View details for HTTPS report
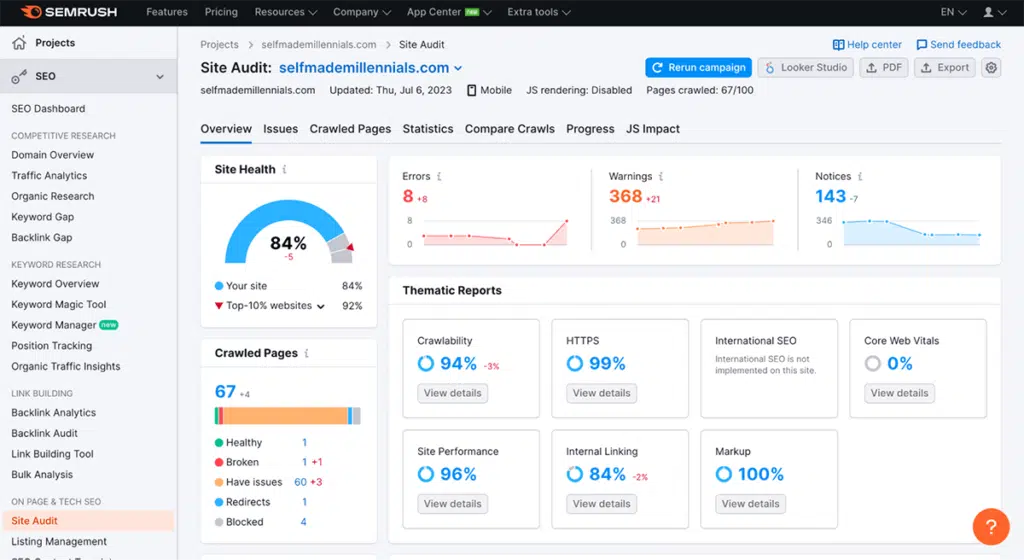The image size is (1024, 560). point(601,393)
